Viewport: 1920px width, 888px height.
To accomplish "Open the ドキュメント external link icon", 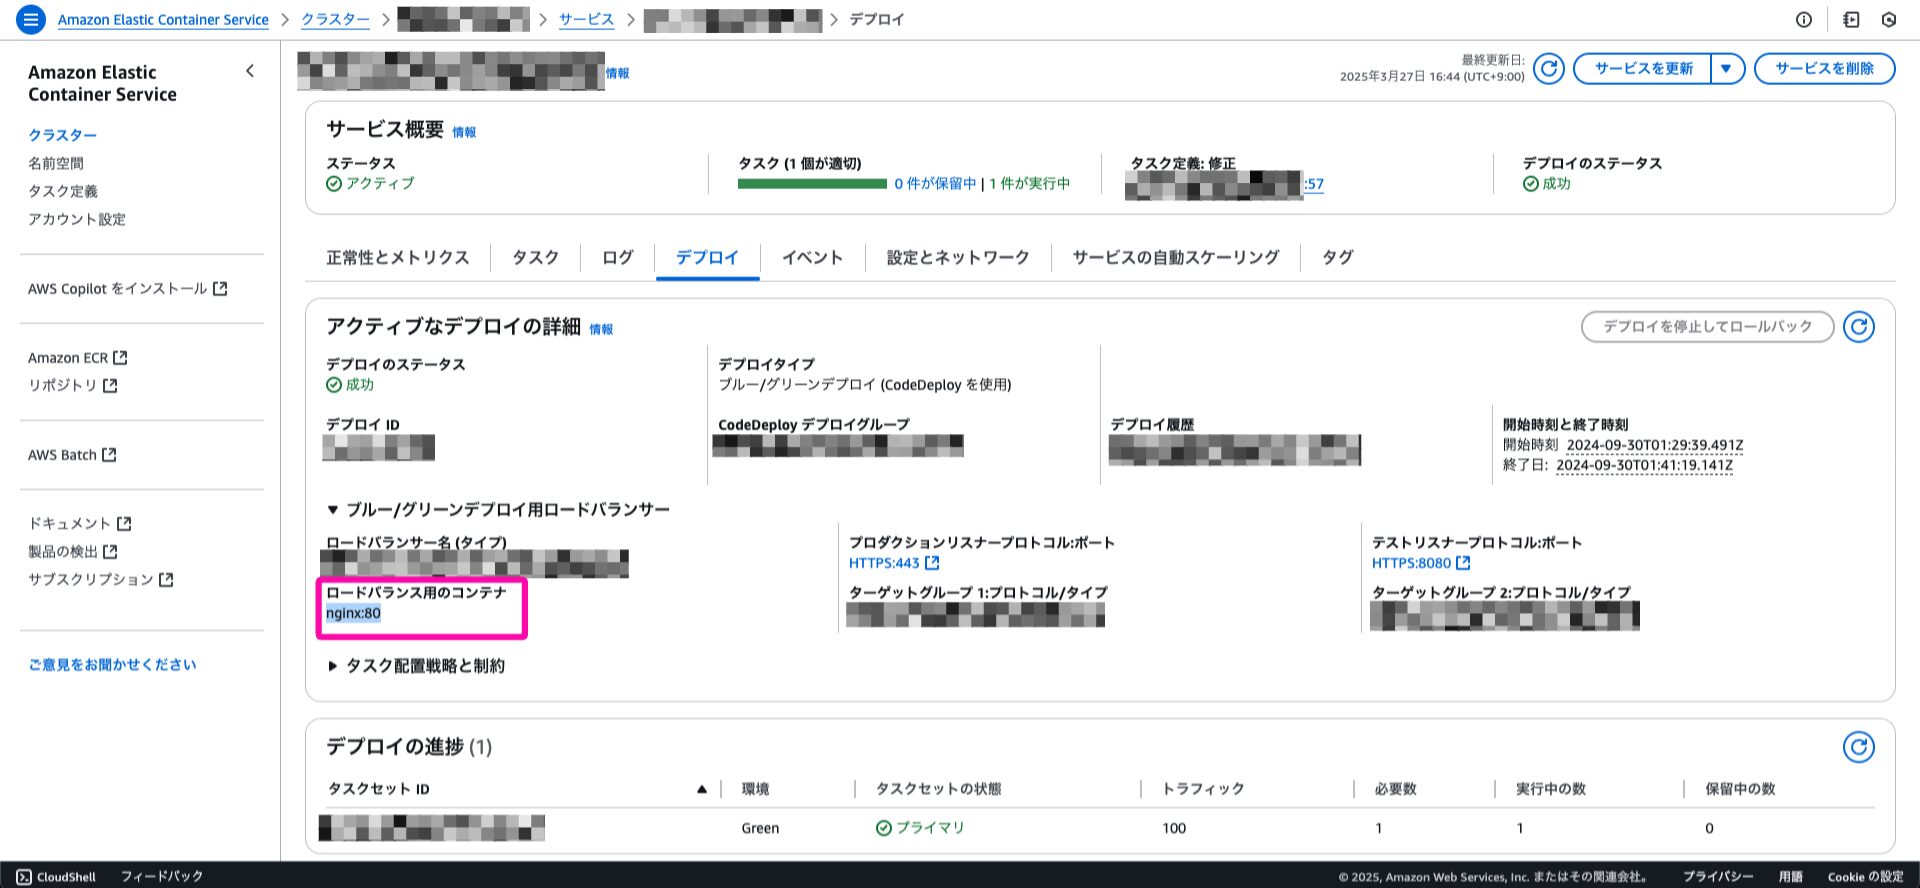I will (x=124, y=524).
